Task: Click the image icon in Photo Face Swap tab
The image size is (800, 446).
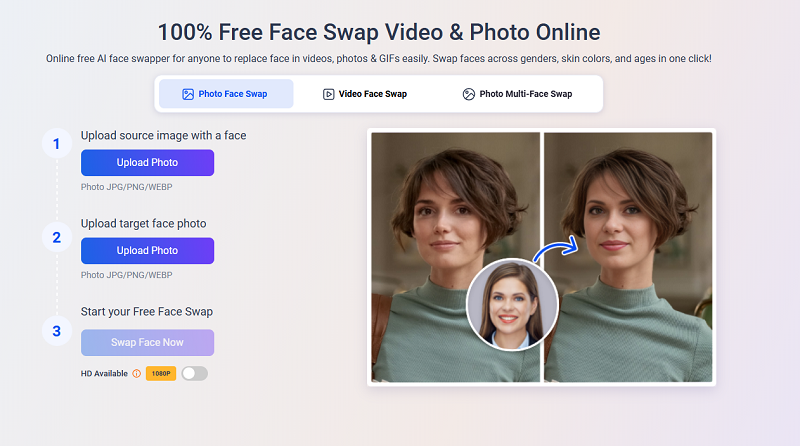Action: pos(187,94)
